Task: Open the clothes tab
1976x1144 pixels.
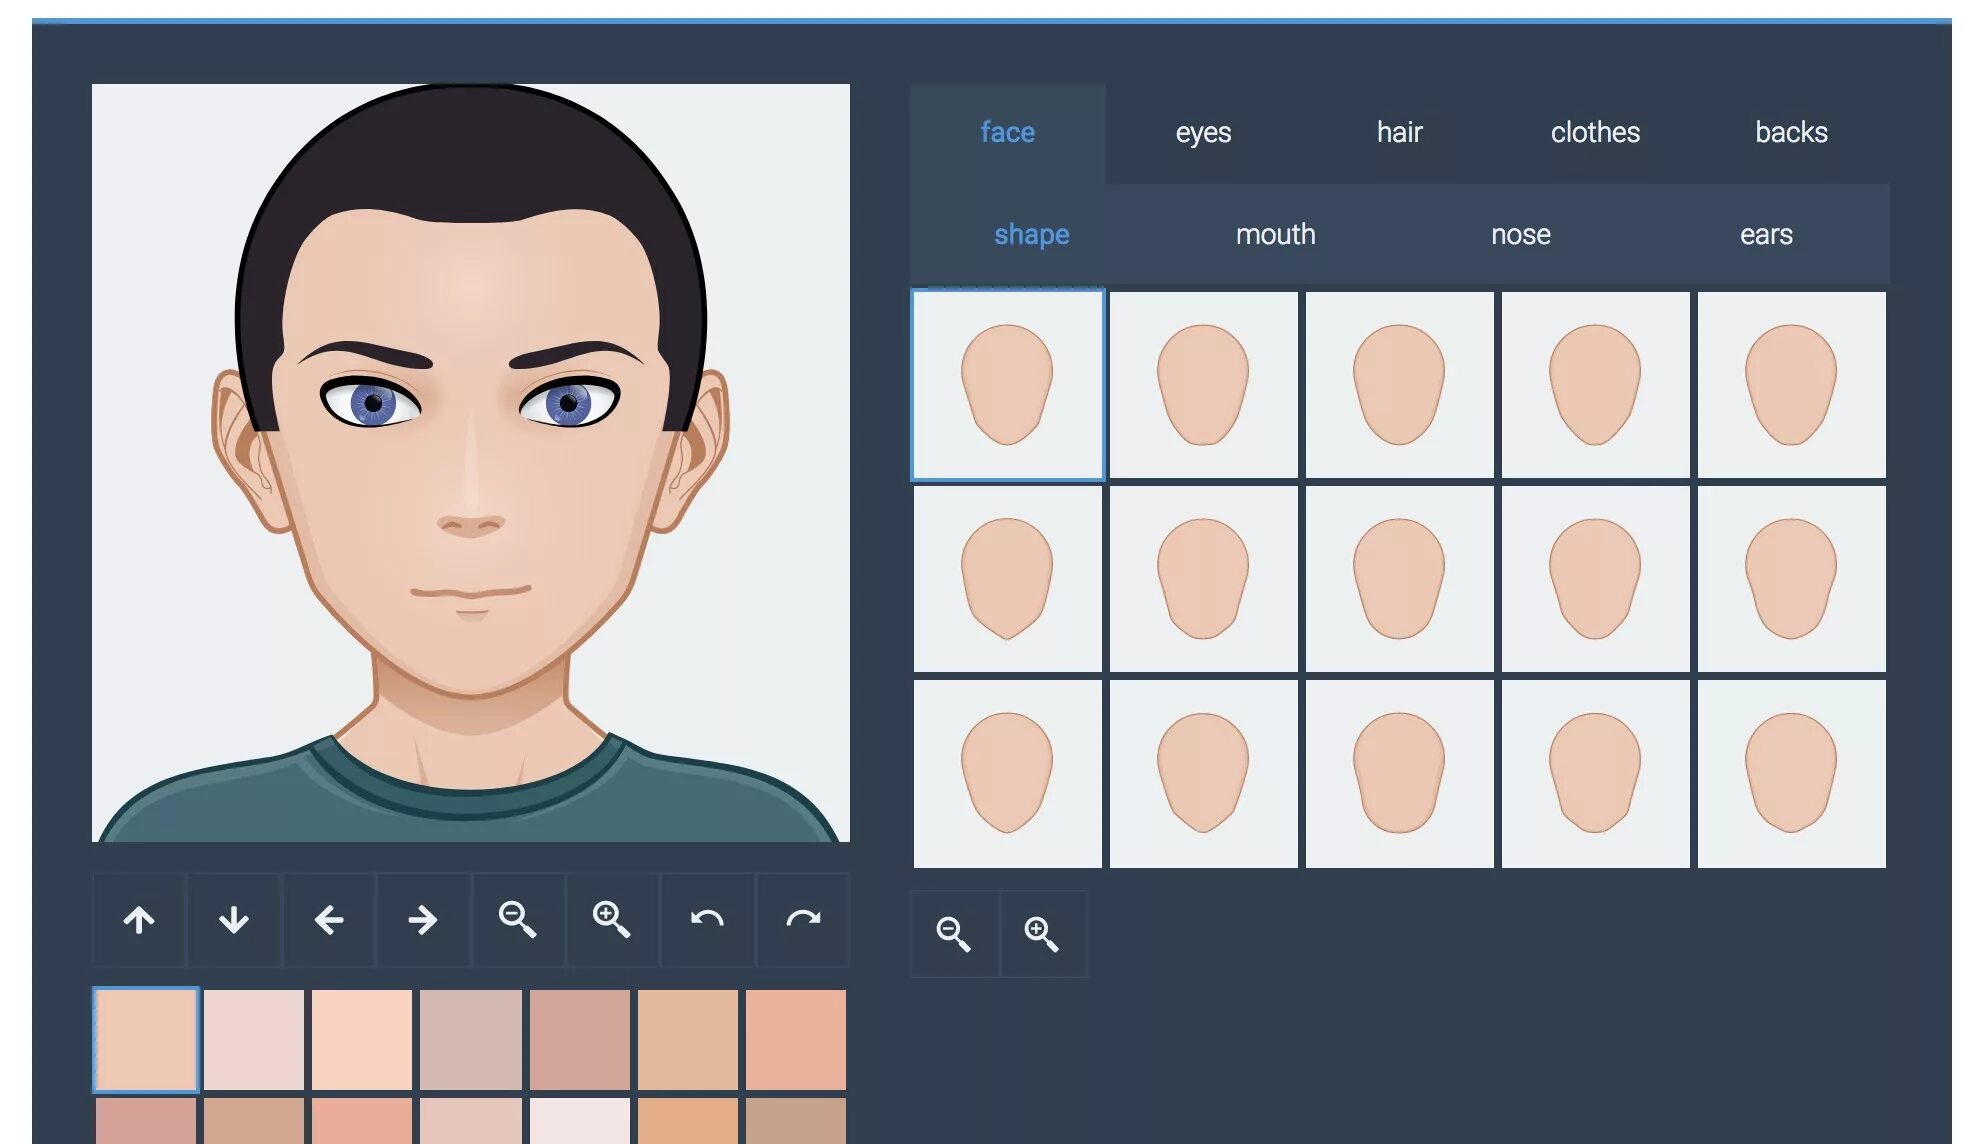Action: (x=1595, y=132)
